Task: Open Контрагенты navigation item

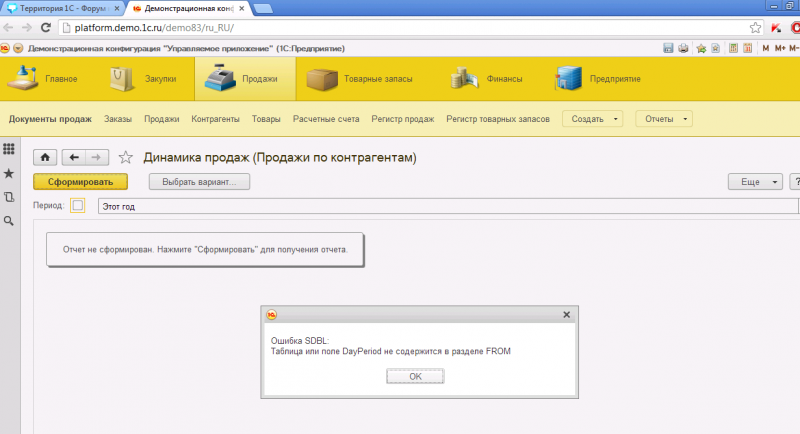Action: click(x=215, y=119)
